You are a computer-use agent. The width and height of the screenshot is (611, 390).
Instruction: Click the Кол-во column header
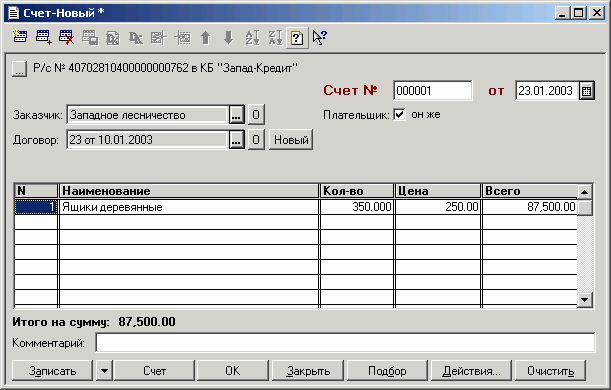point(357,191)
